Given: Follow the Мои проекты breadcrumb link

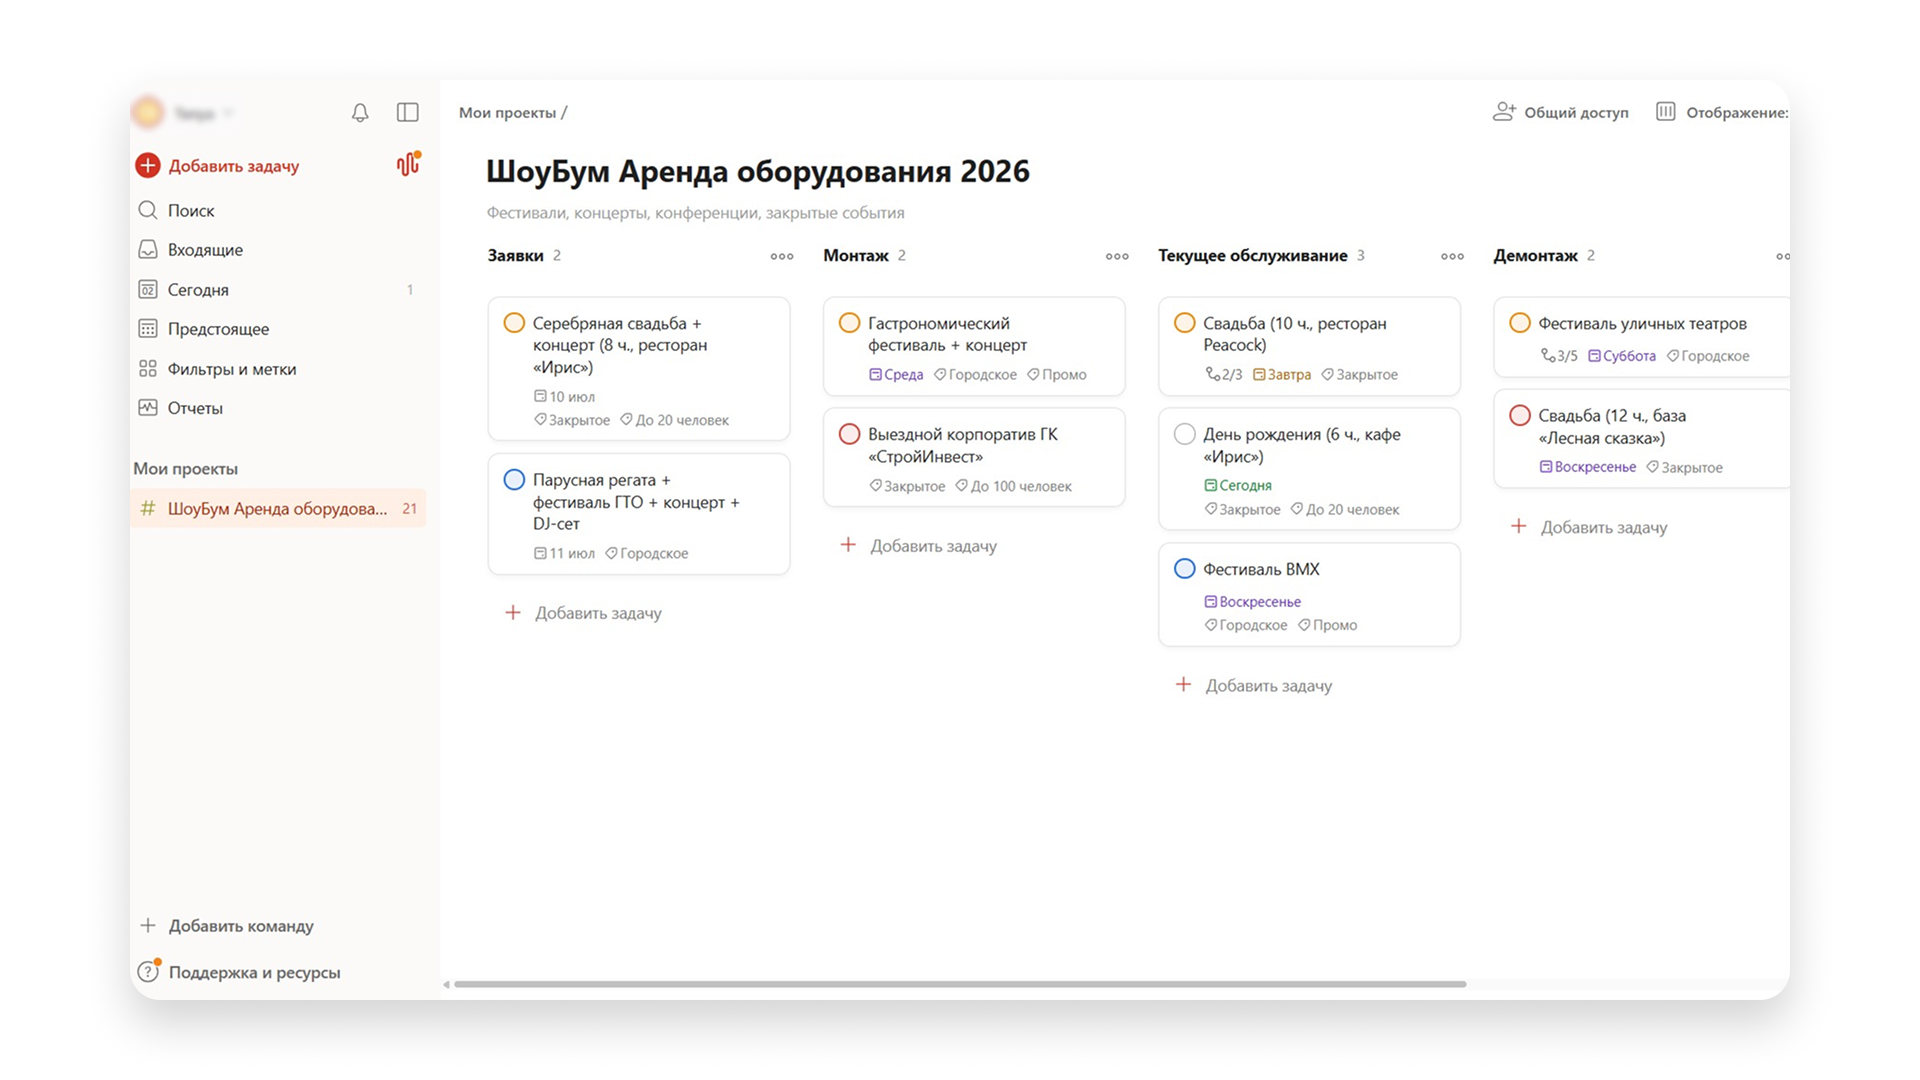Looking at the screenshot, I should [x=507, y=113].
